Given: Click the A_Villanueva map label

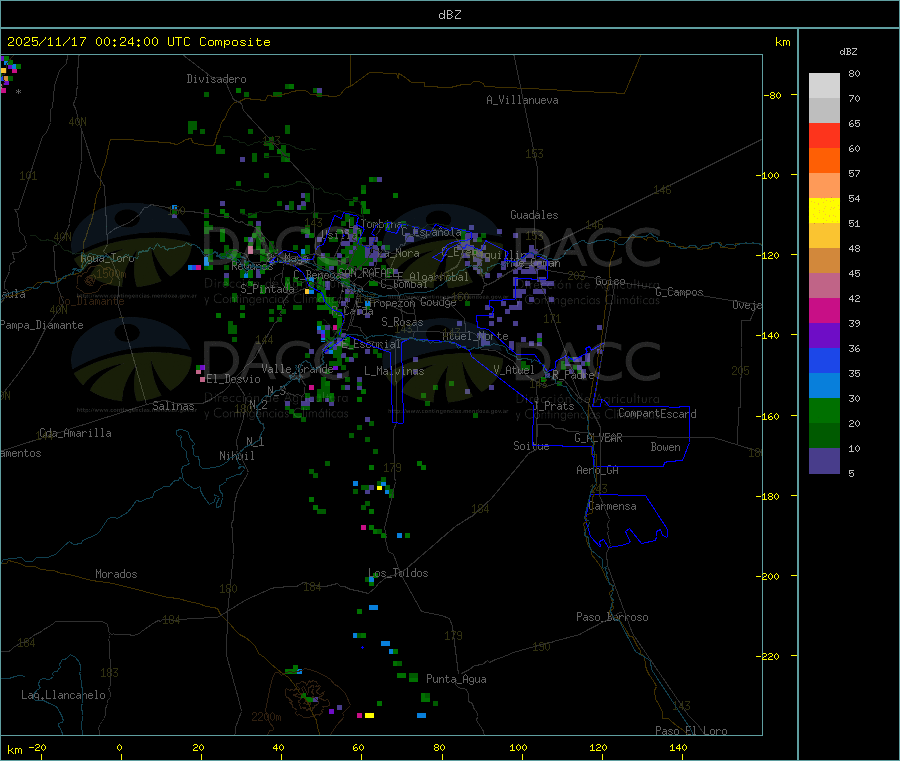Looking at the screenshot, I should [522, 100].
